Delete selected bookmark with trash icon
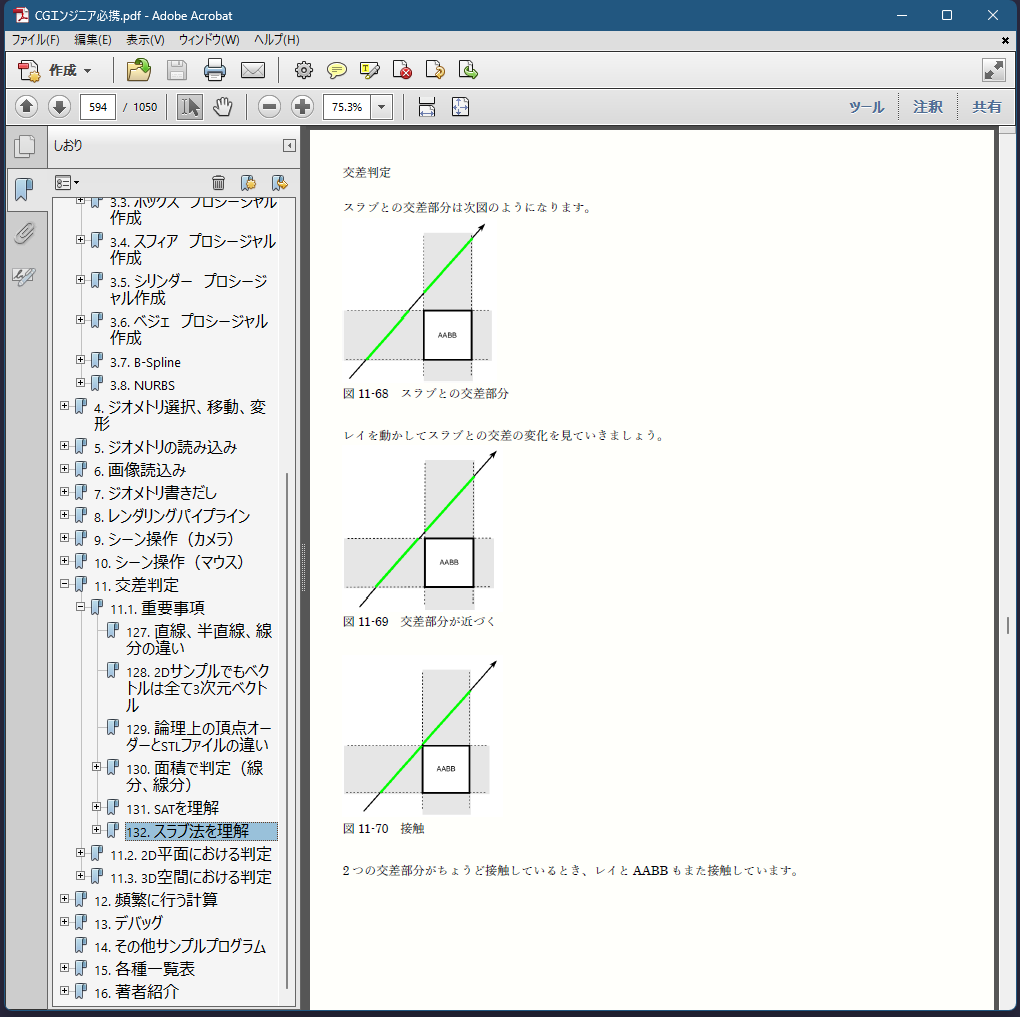The image size is (1020, 1017). tap(218, 182)
